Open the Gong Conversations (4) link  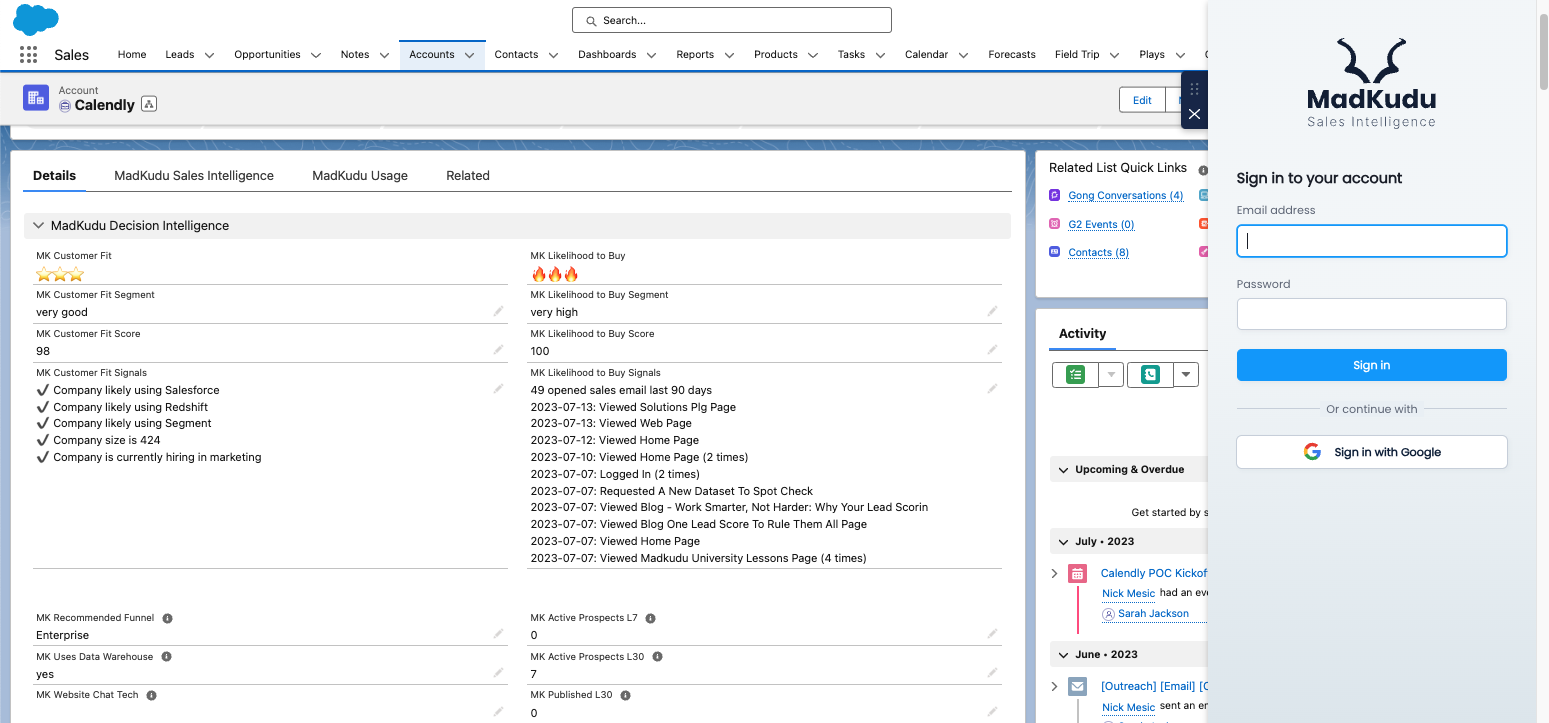pos(1125,196)
